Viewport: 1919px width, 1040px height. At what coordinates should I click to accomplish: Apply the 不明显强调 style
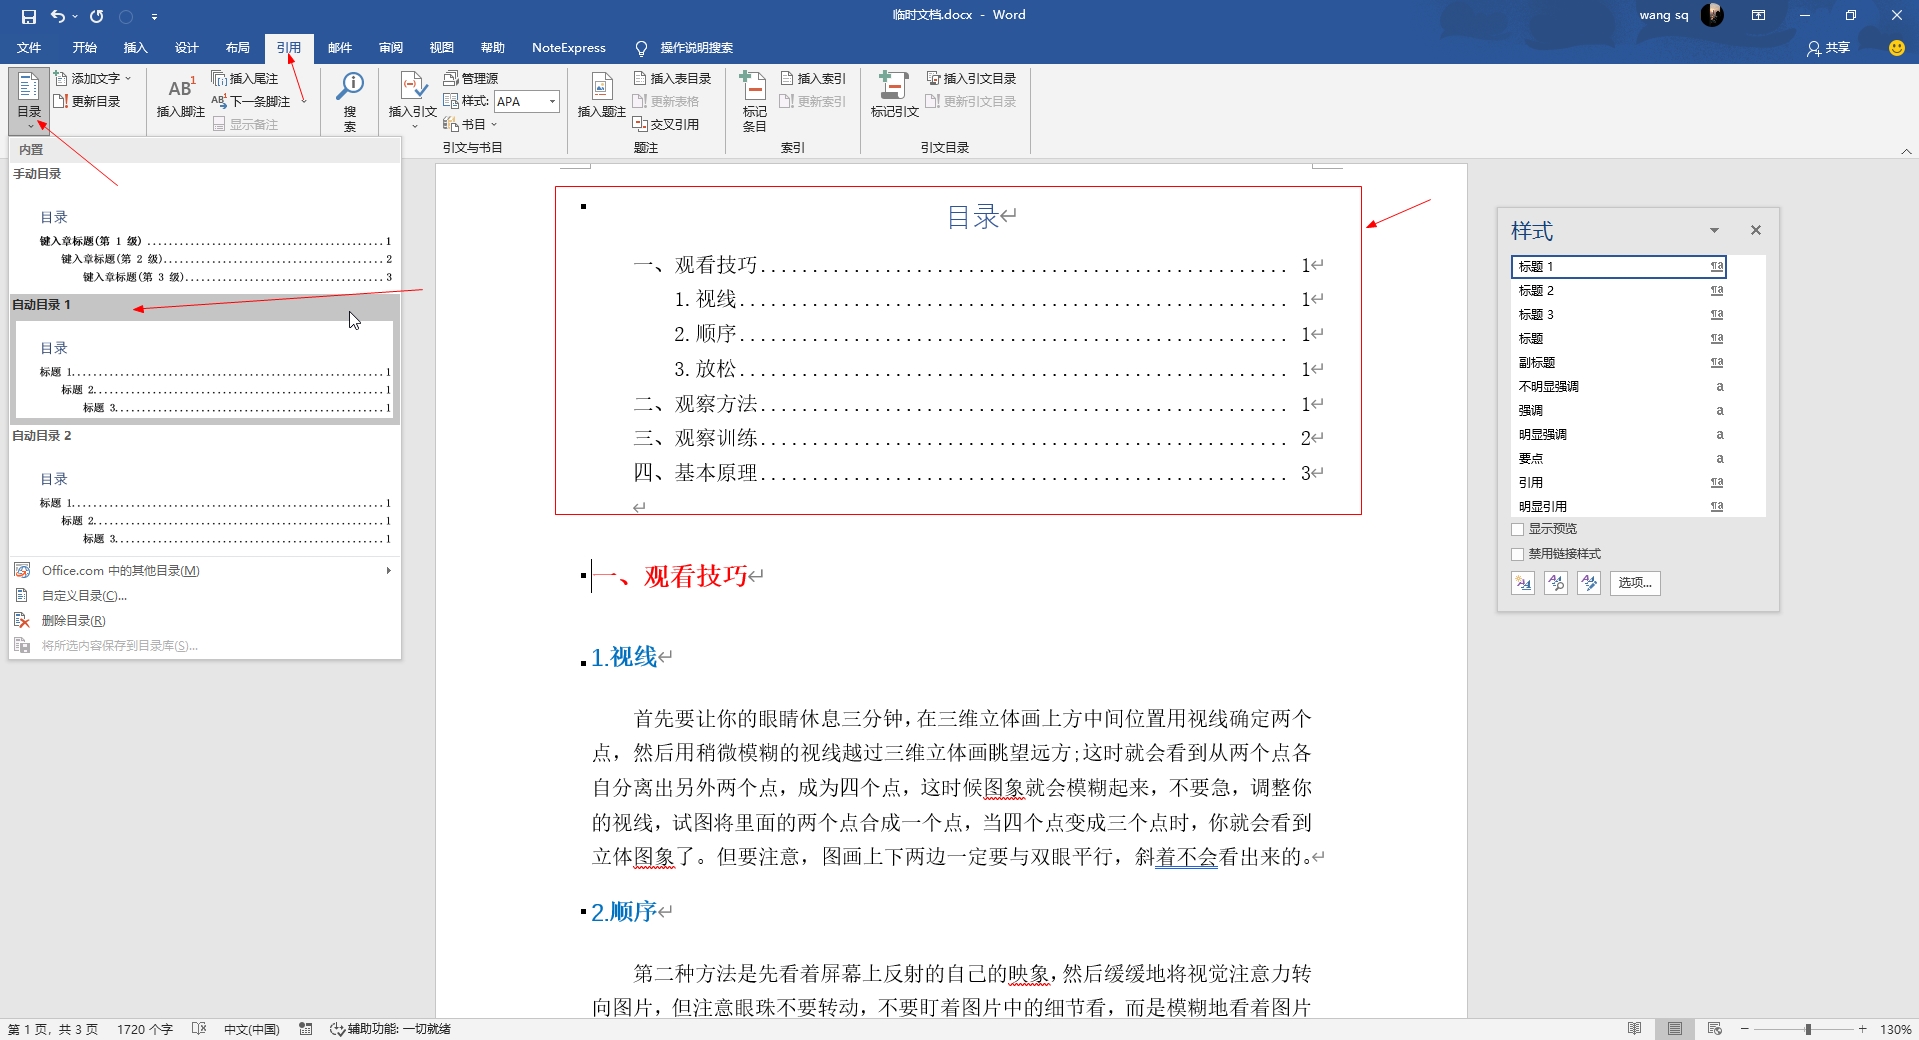pyautogui.click(x=1618, y=386)
